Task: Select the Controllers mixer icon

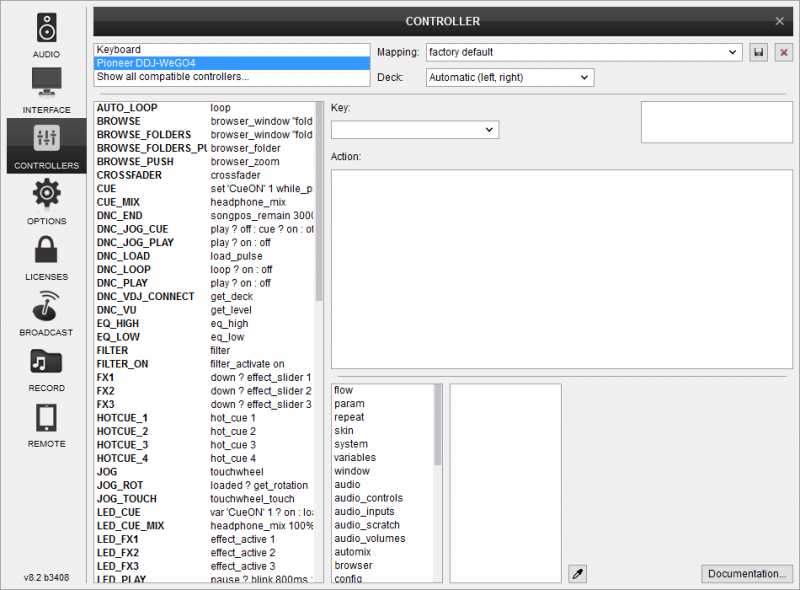Action: (x=46, y=138)
